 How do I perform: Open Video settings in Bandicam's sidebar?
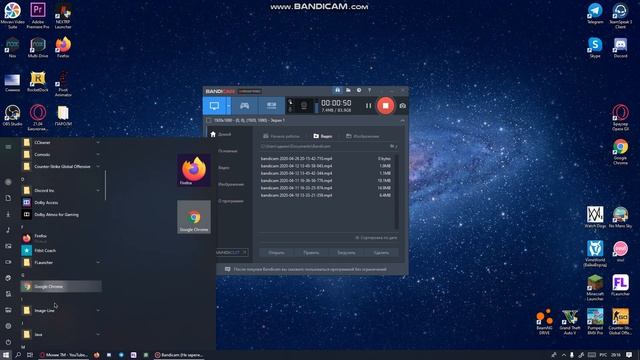[224, 168]
